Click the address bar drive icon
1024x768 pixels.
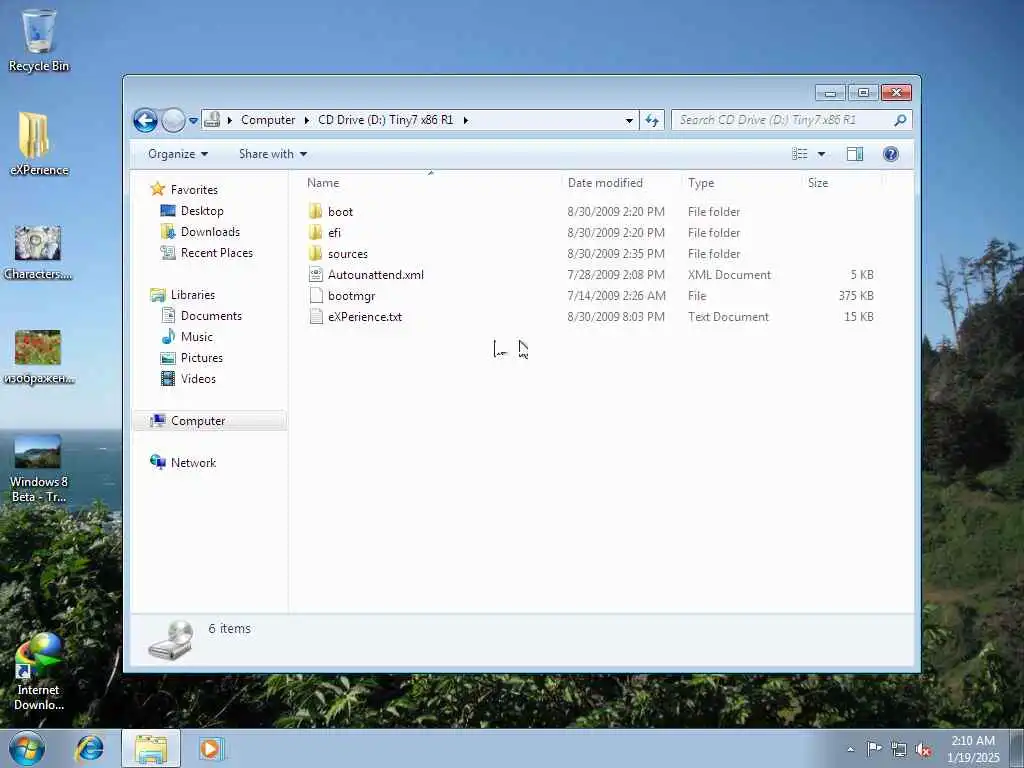212,120
